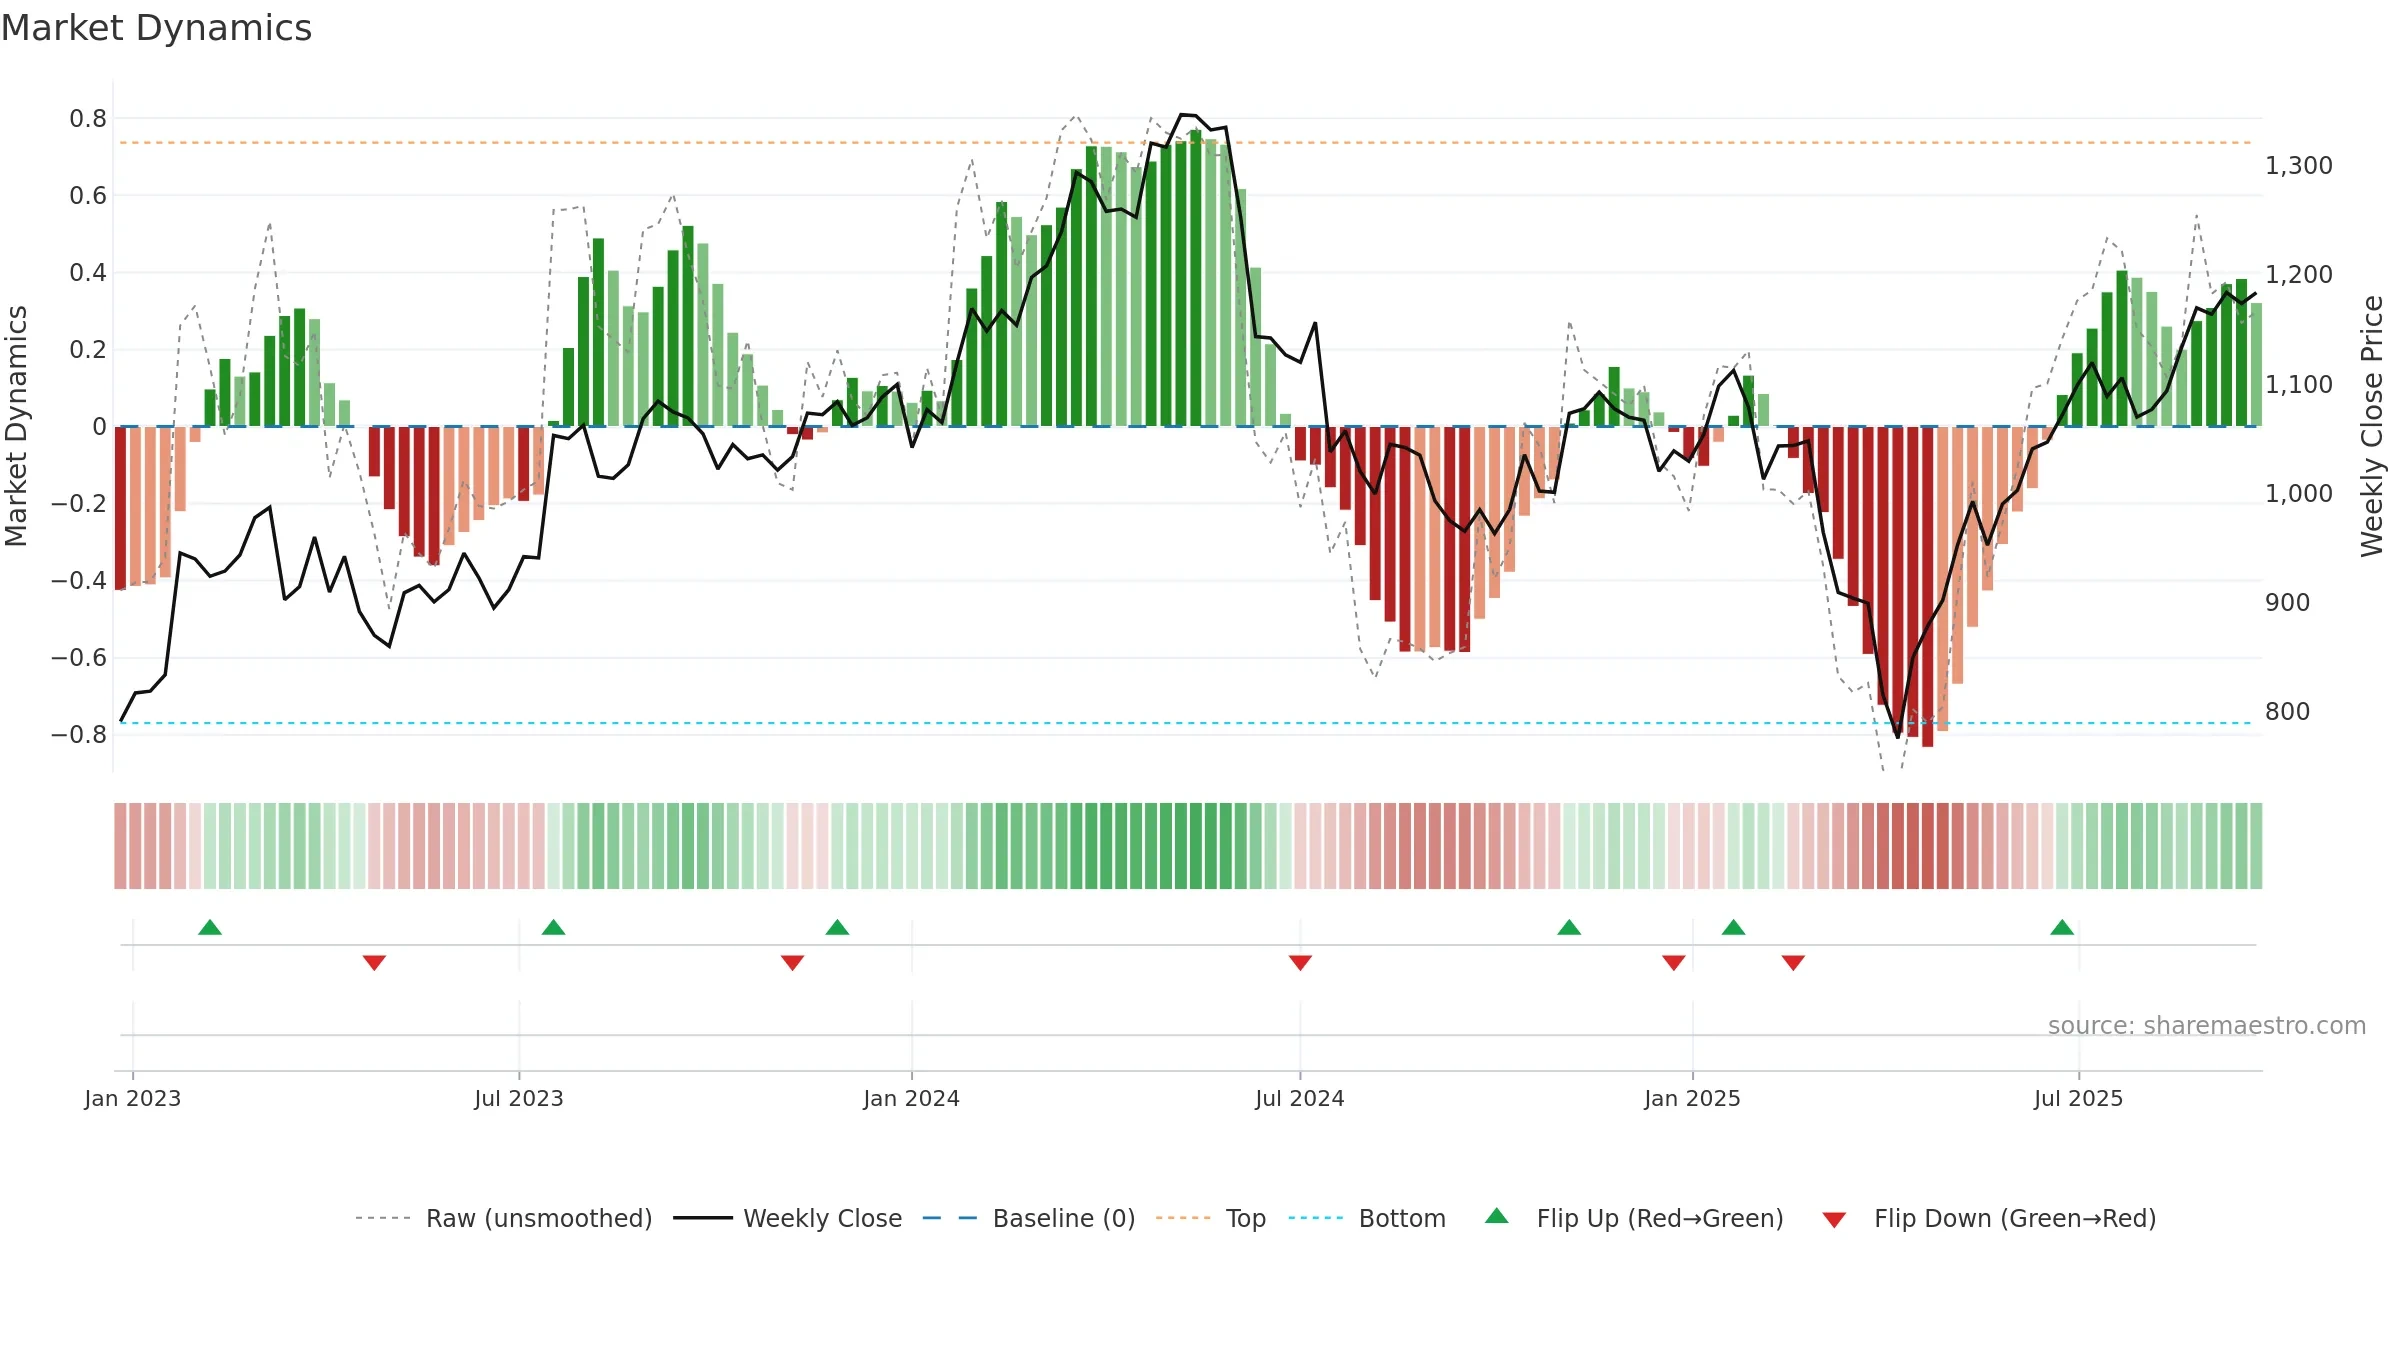
Task: Click the 0.8 left axis tick label
Action: [x=88, y=118]
